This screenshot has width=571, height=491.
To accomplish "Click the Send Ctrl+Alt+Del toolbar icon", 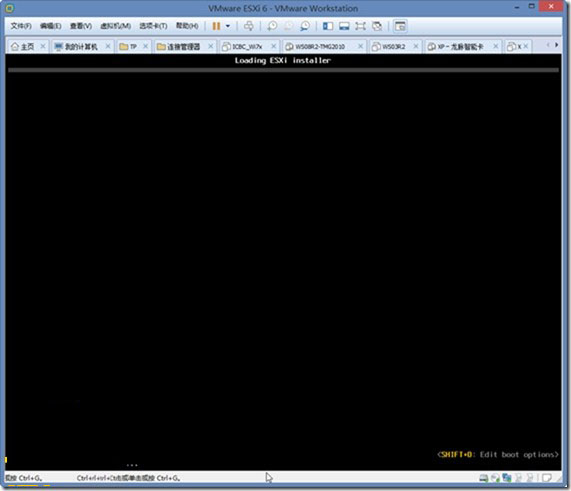I will (249, 26).
